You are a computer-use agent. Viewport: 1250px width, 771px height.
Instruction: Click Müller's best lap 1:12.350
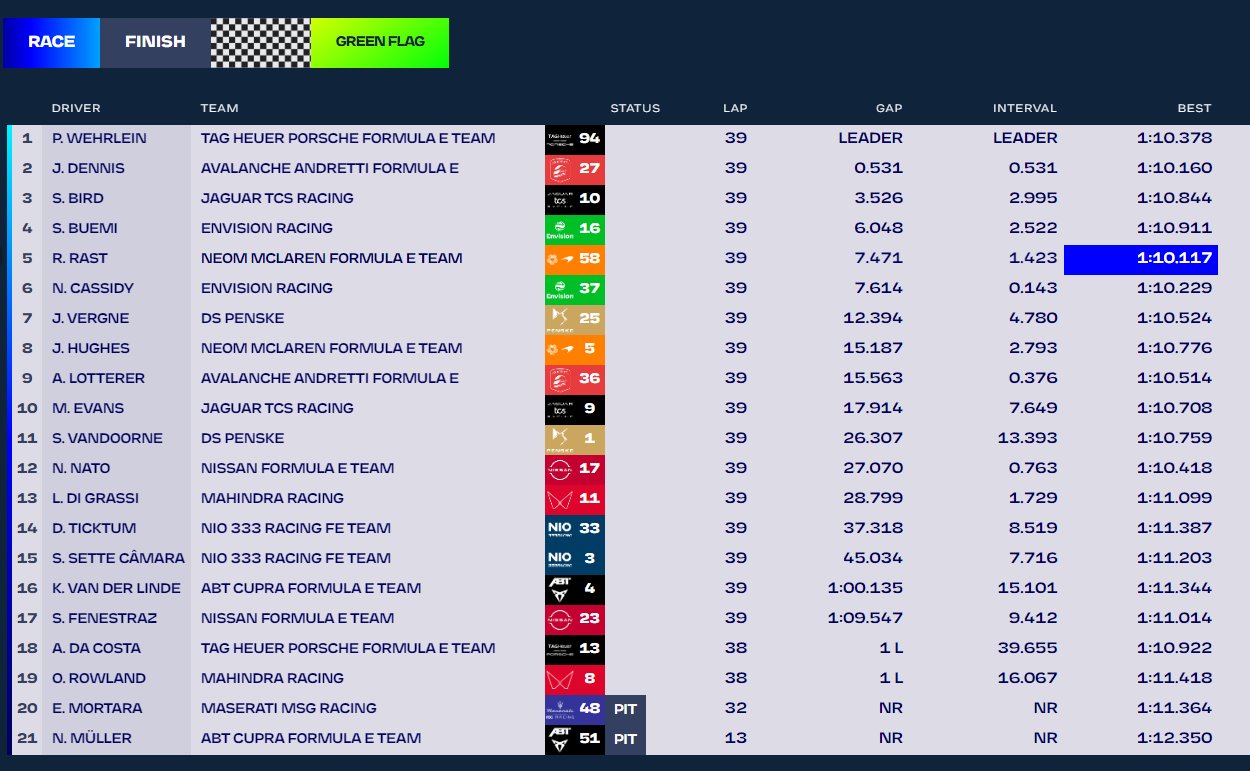1175,738
